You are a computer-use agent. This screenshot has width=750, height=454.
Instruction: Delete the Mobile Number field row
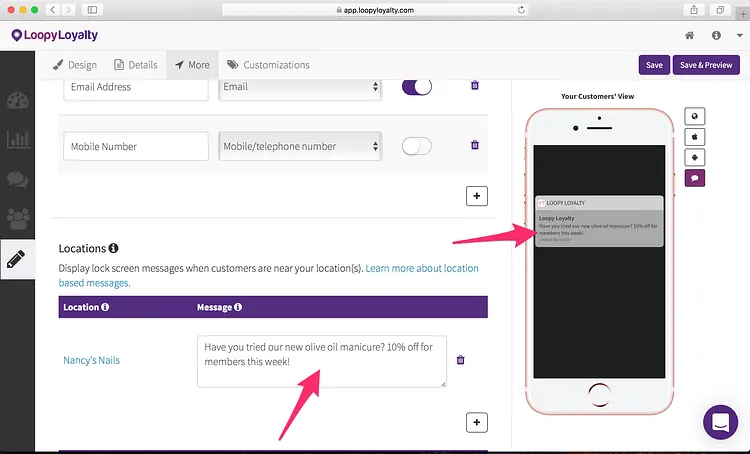tap(474, 144)
